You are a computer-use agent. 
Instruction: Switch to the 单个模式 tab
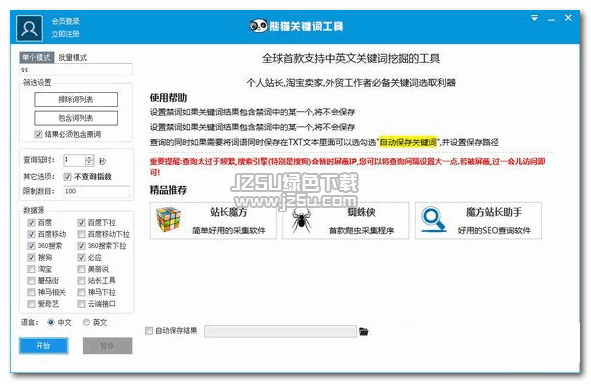pyautogui.click(x=37, y=57)
